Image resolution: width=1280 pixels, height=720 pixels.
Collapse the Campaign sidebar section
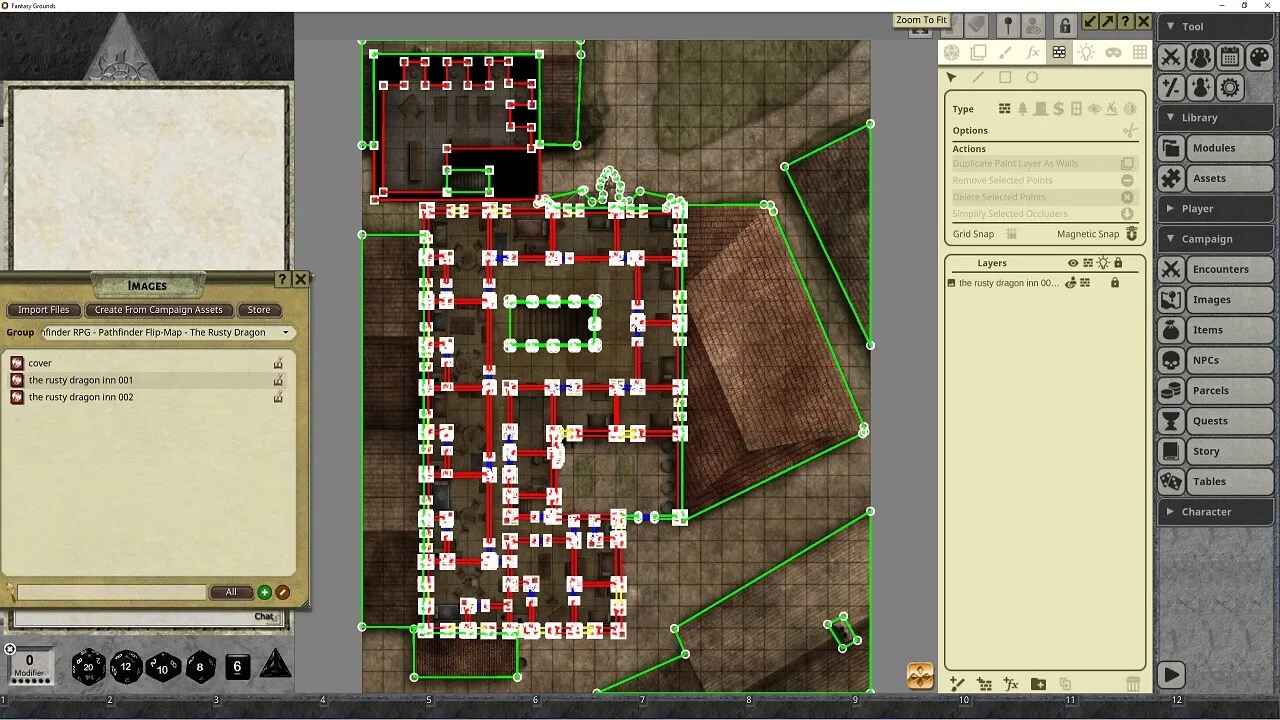(x=1216, y=238)
